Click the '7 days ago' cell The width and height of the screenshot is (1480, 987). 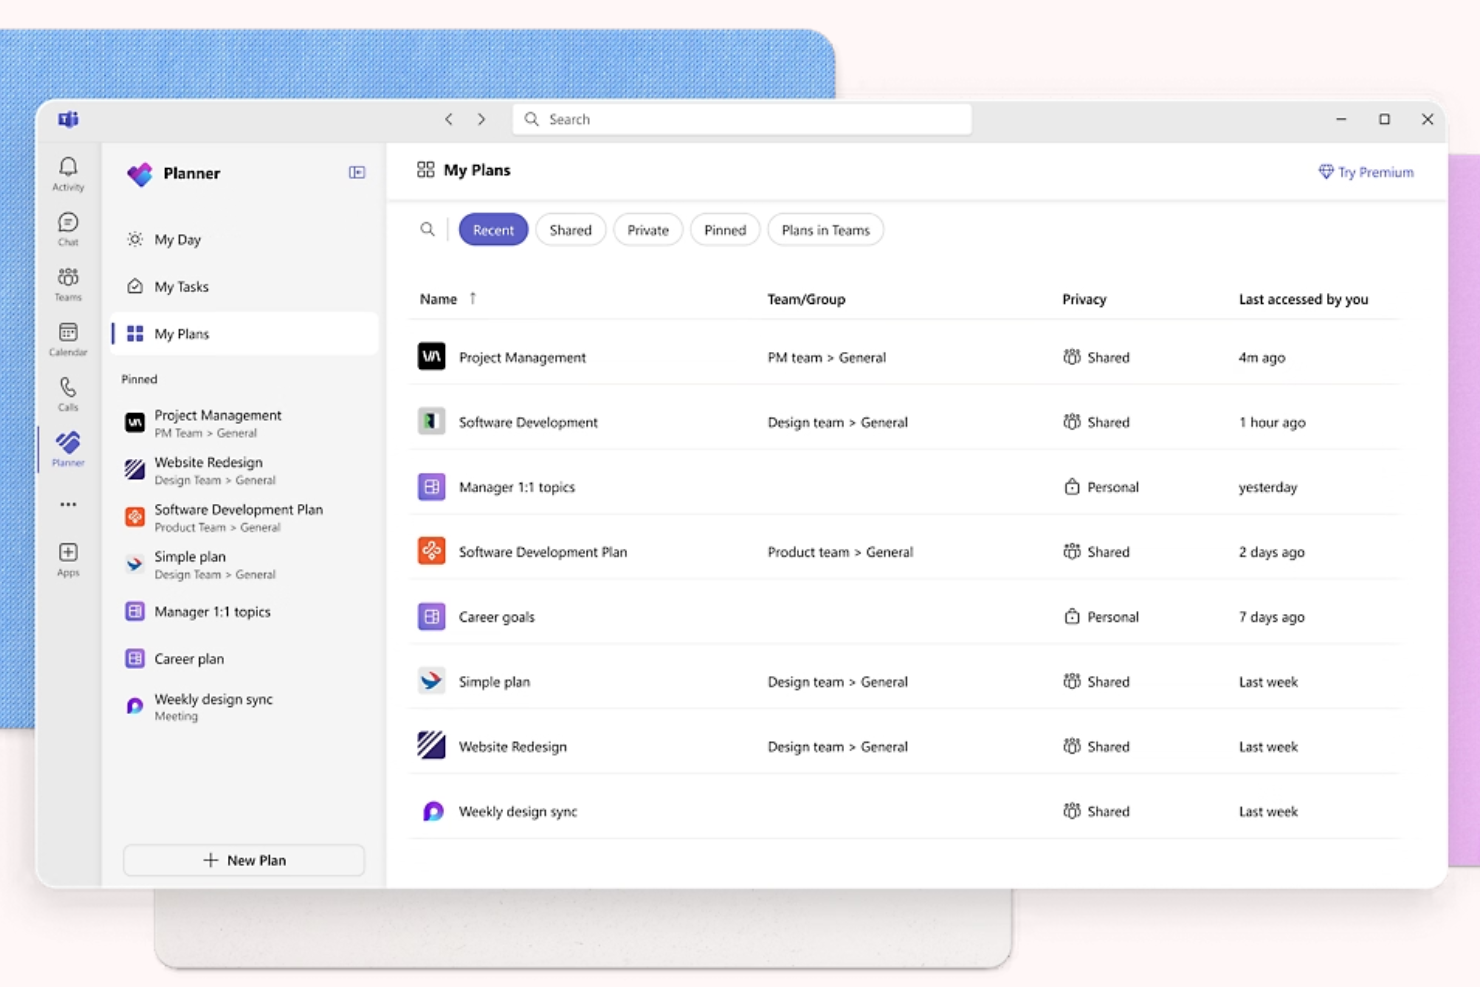[x=1271, y=617]
